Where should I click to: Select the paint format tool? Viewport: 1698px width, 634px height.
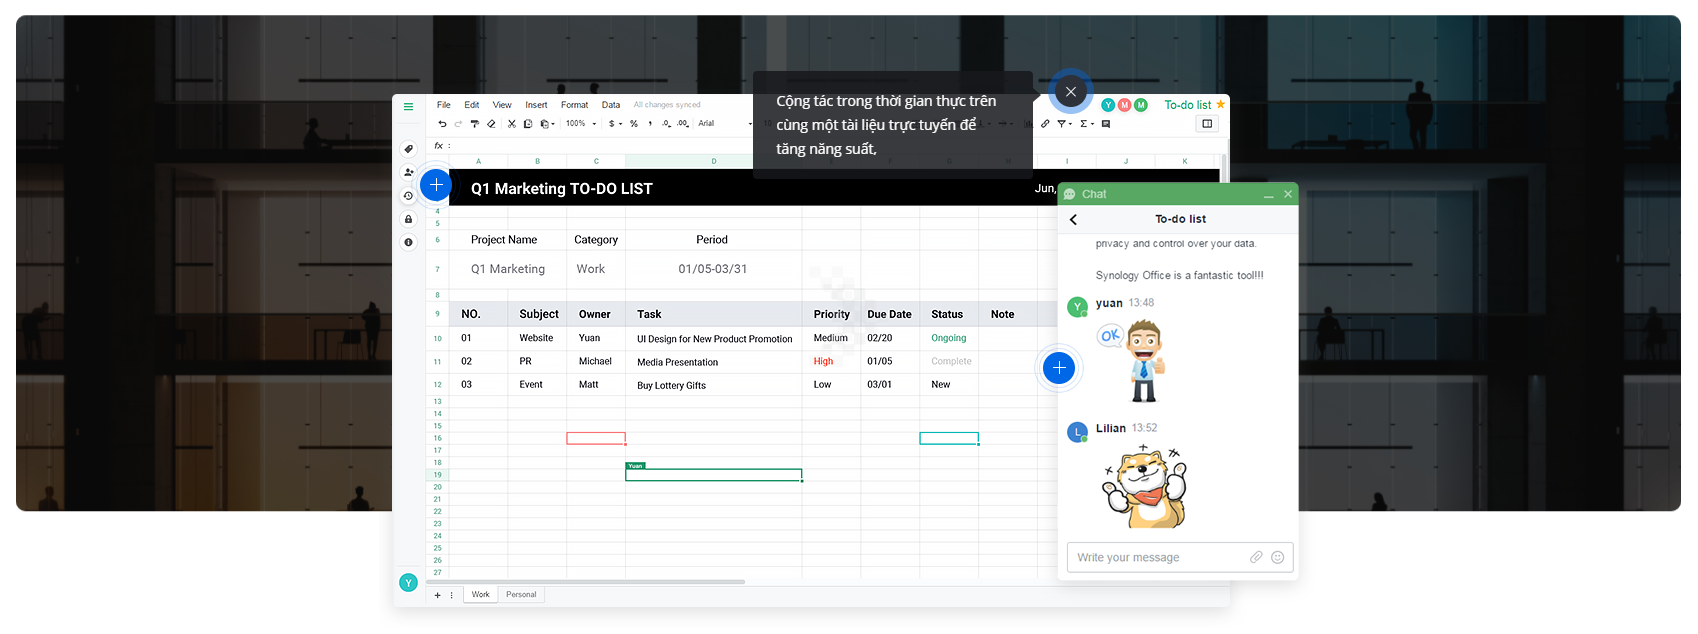pyautogui.click(x=475, y=124)
